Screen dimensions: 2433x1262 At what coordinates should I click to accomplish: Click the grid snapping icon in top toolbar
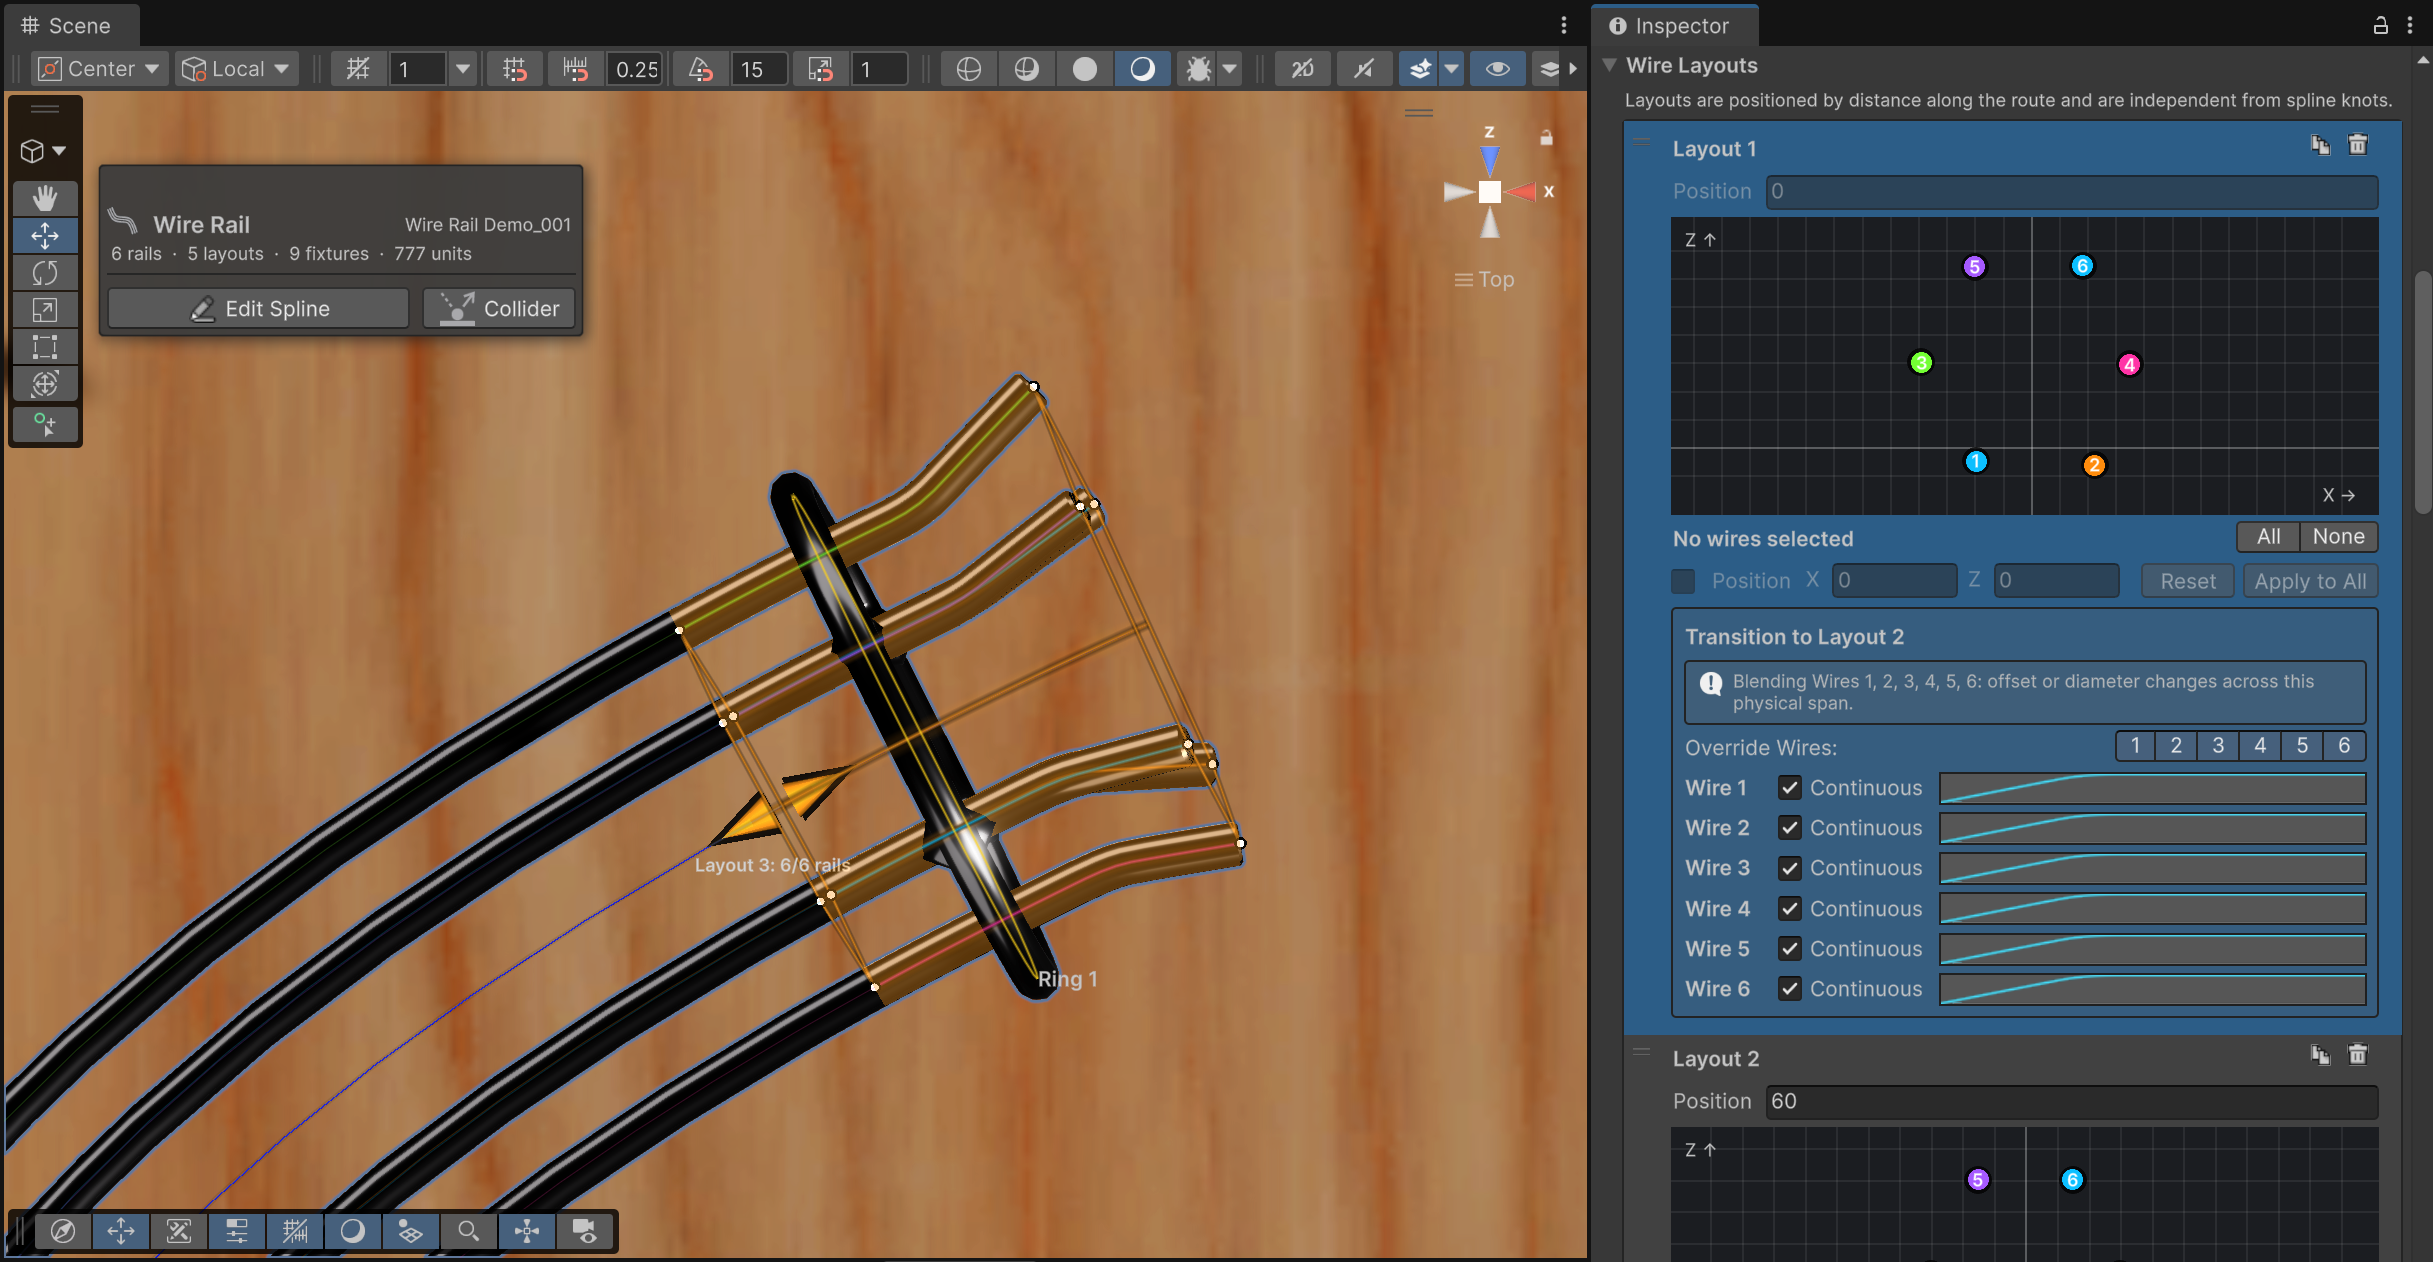coord(357,69)
